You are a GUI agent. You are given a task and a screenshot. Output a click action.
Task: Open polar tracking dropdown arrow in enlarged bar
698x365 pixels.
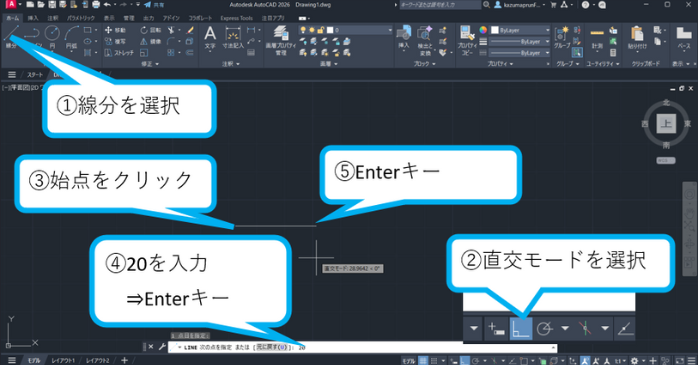(565, 328)
